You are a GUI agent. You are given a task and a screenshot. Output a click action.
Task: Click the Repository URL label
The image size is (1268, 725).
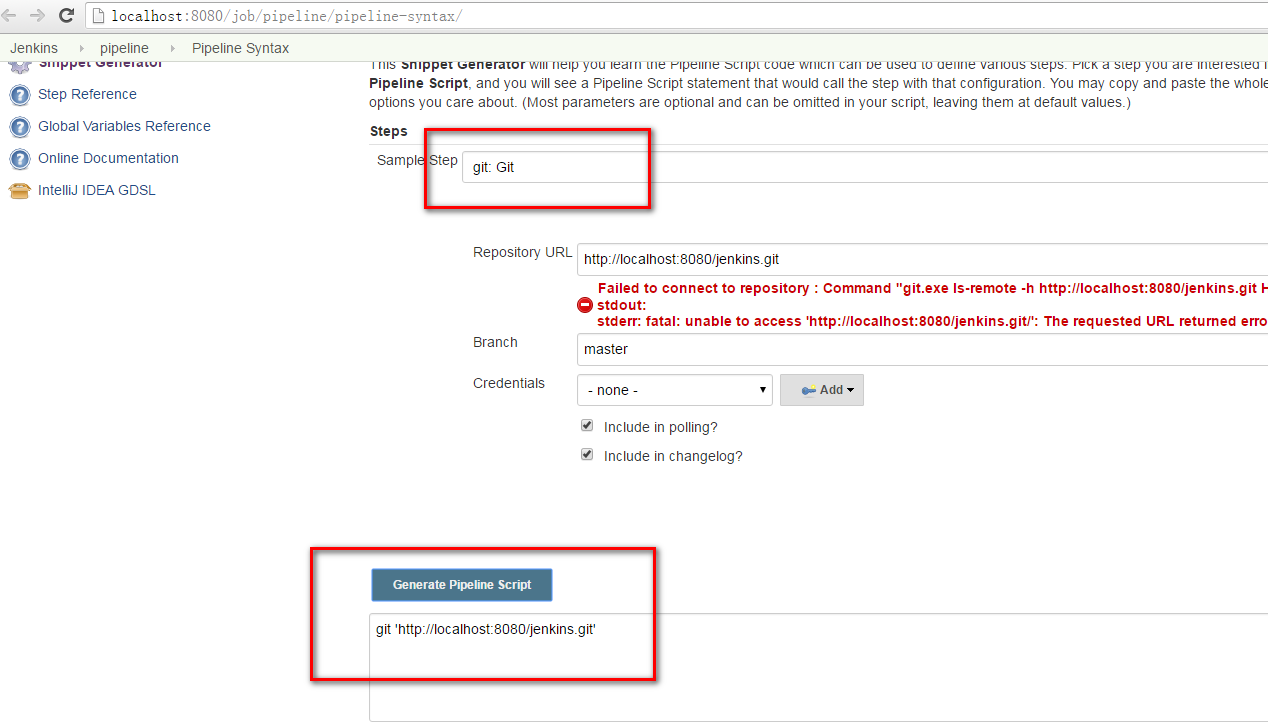[x=523, y=252]
